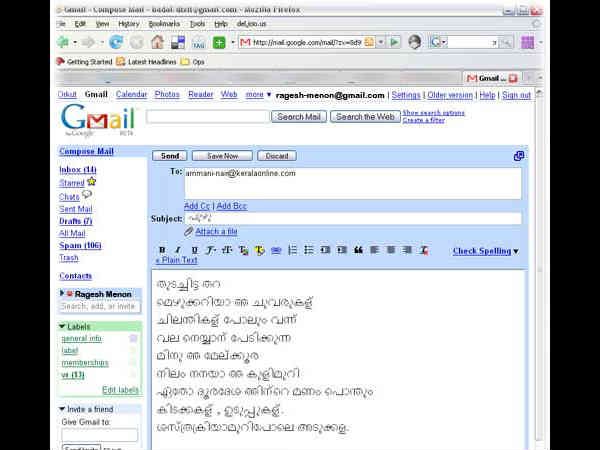Click the Firefox back button
Image resolution: width=600 pixels, height=450 pixels.
[63, 42]
